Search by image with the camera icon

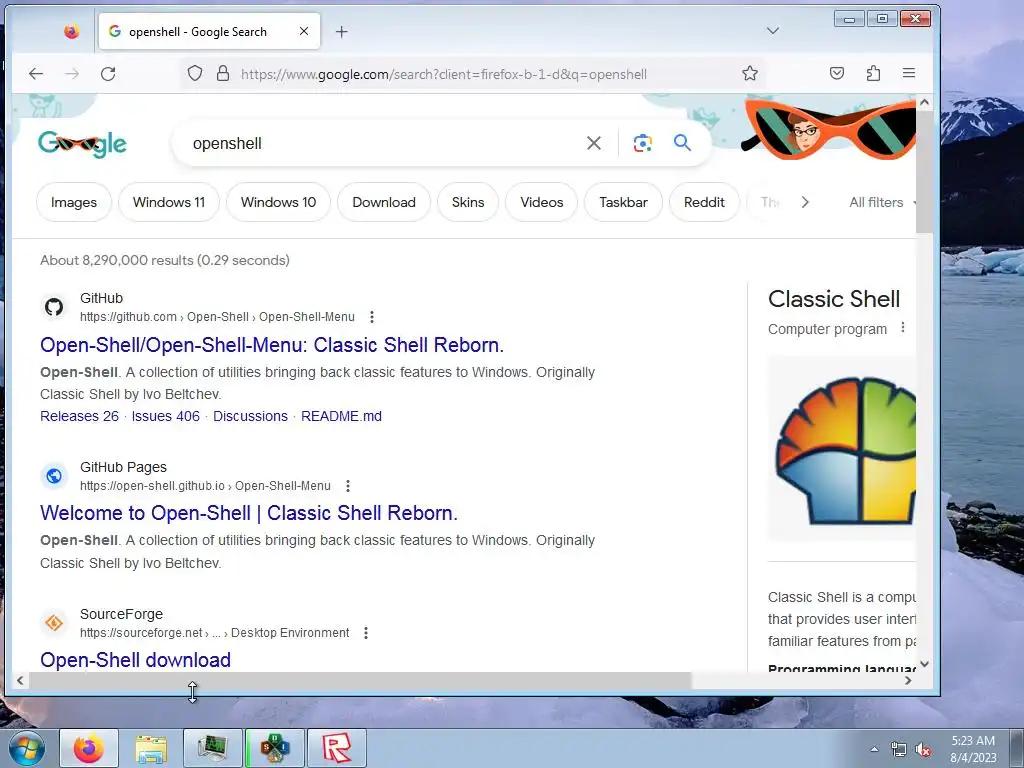pyautogui.click(x=643, y=143)
